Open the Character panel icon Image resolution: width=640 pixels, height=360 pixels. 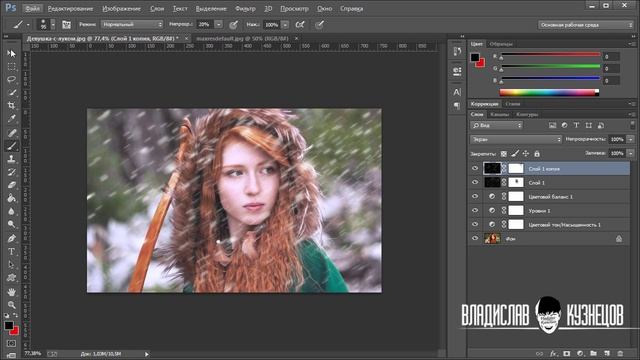coord(457,92)
